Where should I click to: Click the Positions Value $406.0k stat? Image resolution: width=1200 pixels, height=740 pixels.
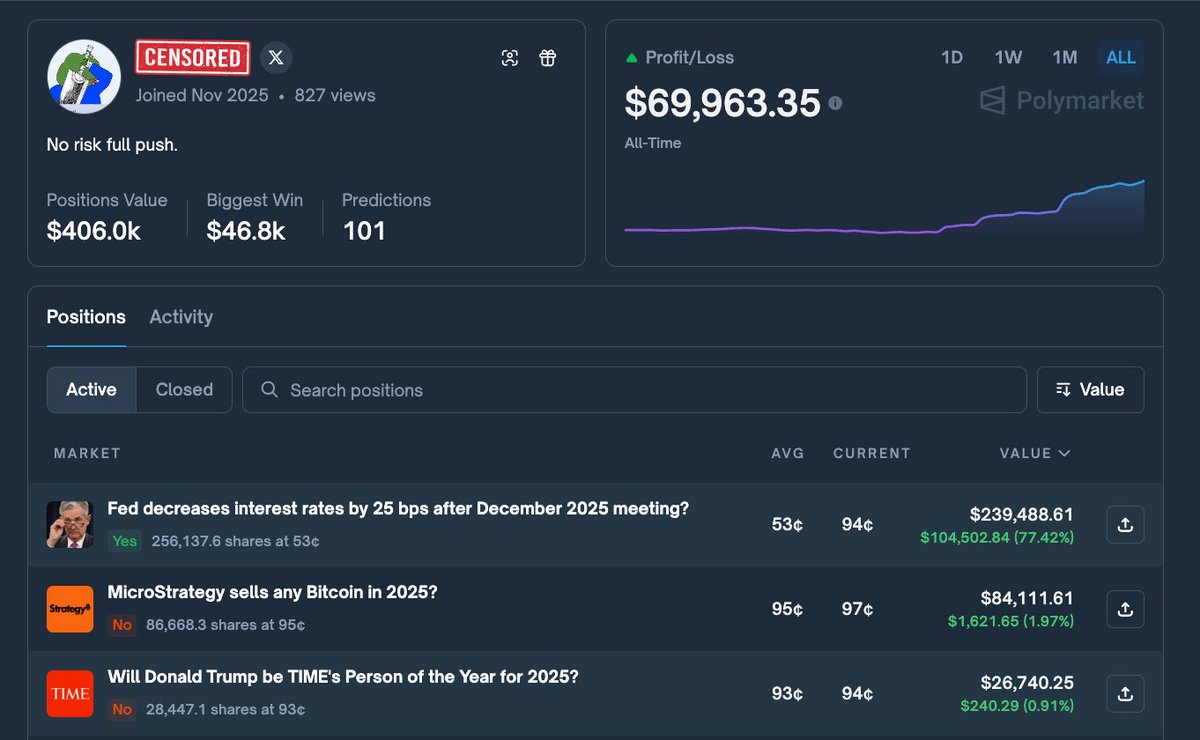pyautogui.click(x=107, y=216)
